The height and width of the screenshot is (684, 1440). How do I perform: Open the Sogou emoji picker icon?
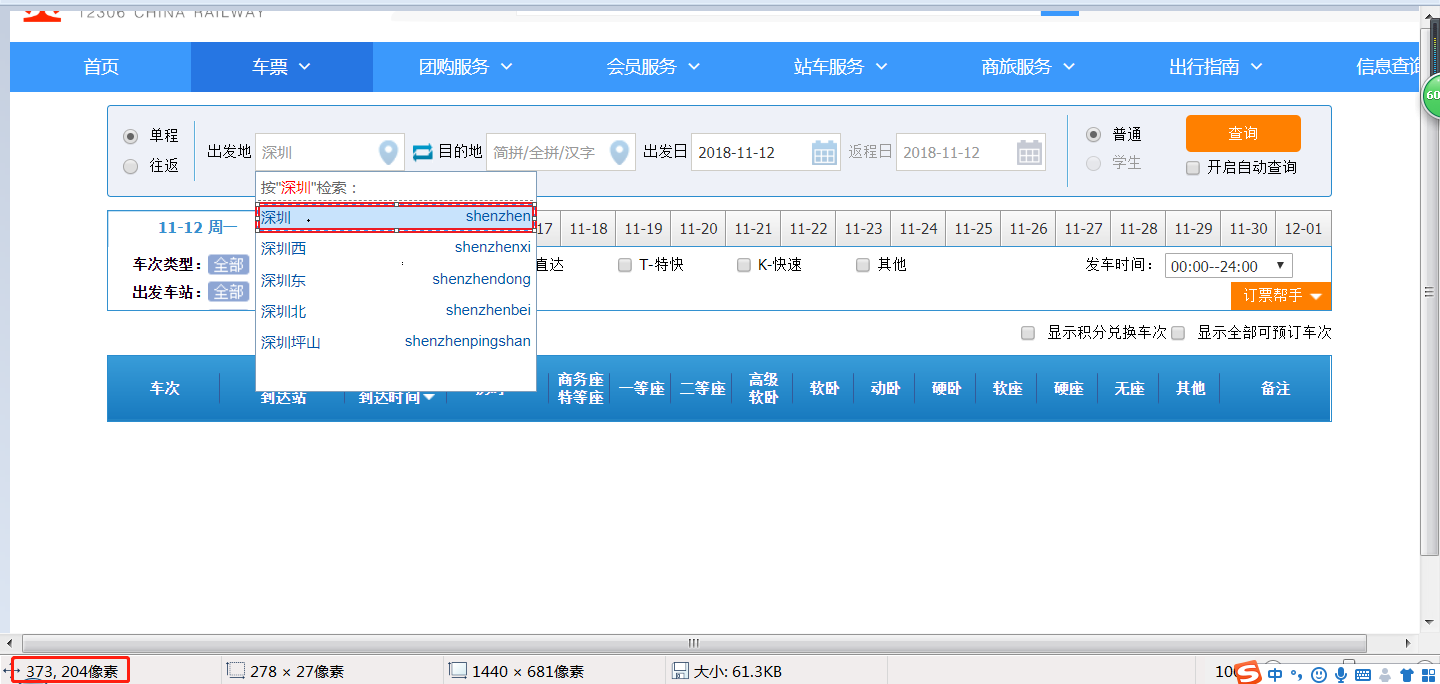(x=1318, y=673)
